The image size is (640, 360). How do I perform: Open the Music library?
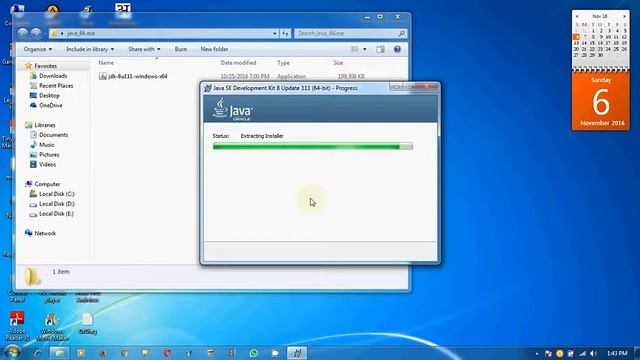[42, 145]
